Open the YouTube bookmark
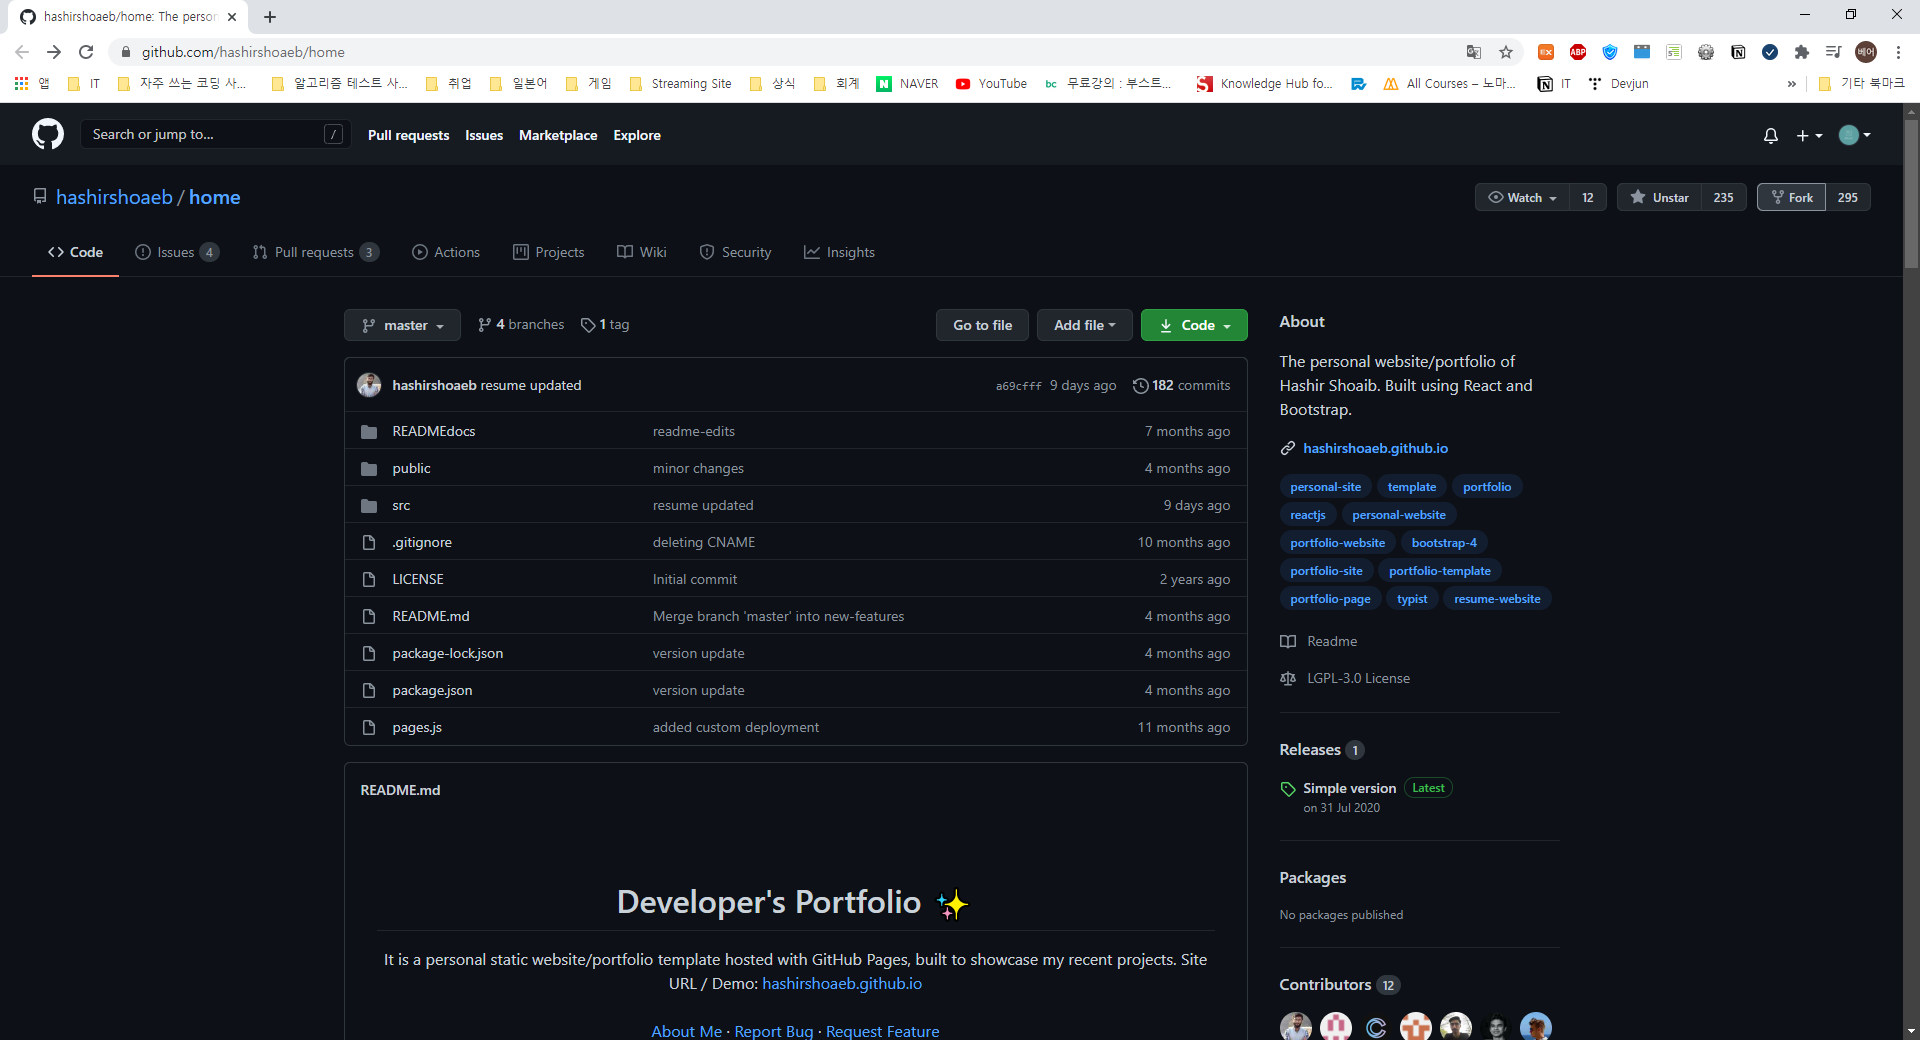1920x1040 pixels. 991,84
